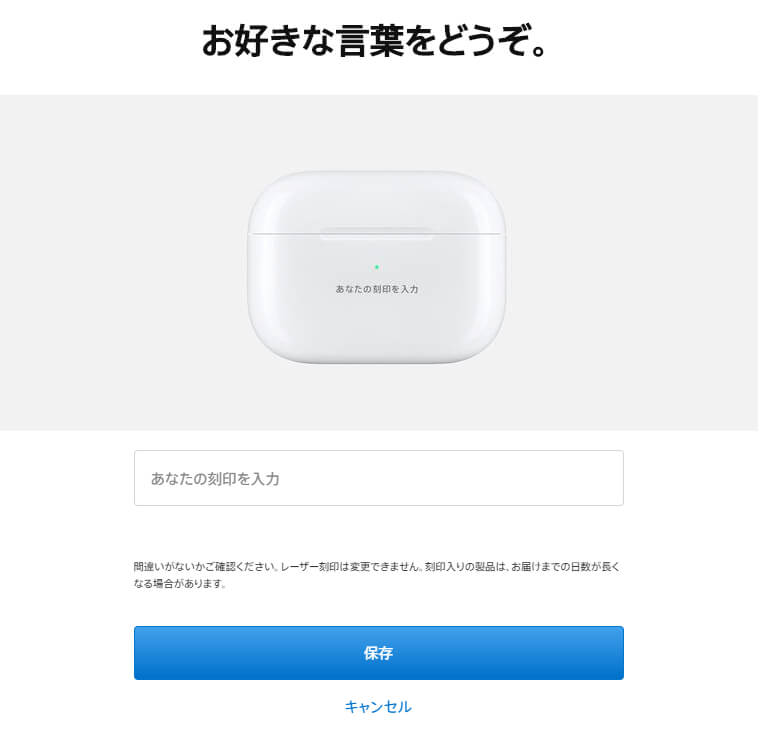The height and width of the screenshot is (730, 760).
Task: Click the rounded top-left corner of the case
Action: (266, 191)
